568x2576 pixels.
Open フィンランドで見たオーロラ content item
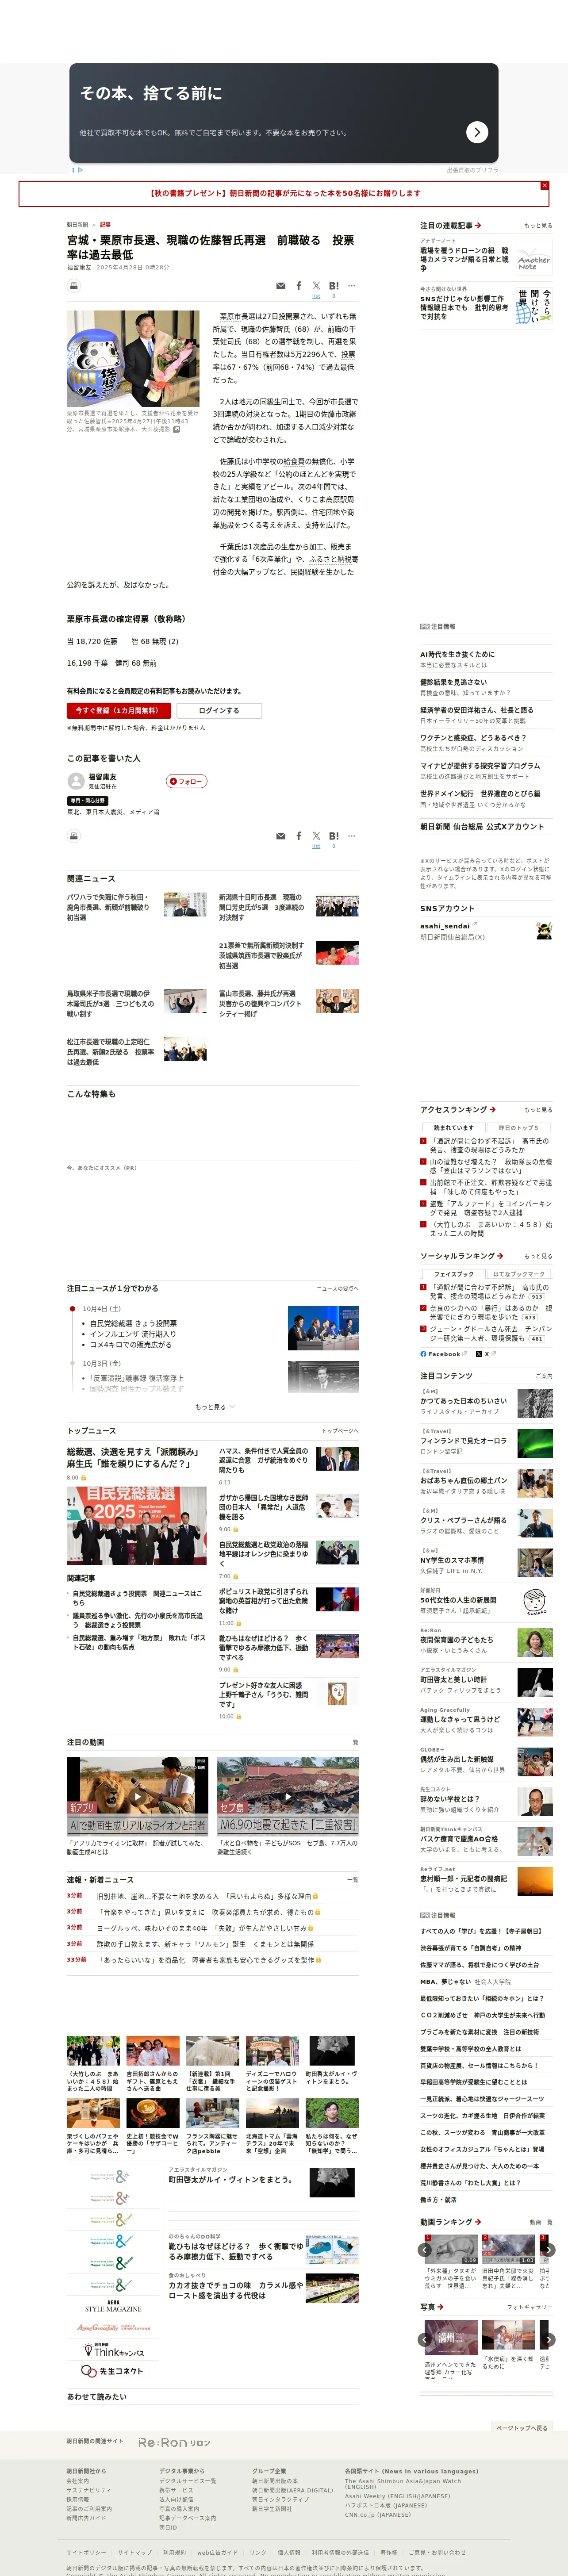(463, 1441)
